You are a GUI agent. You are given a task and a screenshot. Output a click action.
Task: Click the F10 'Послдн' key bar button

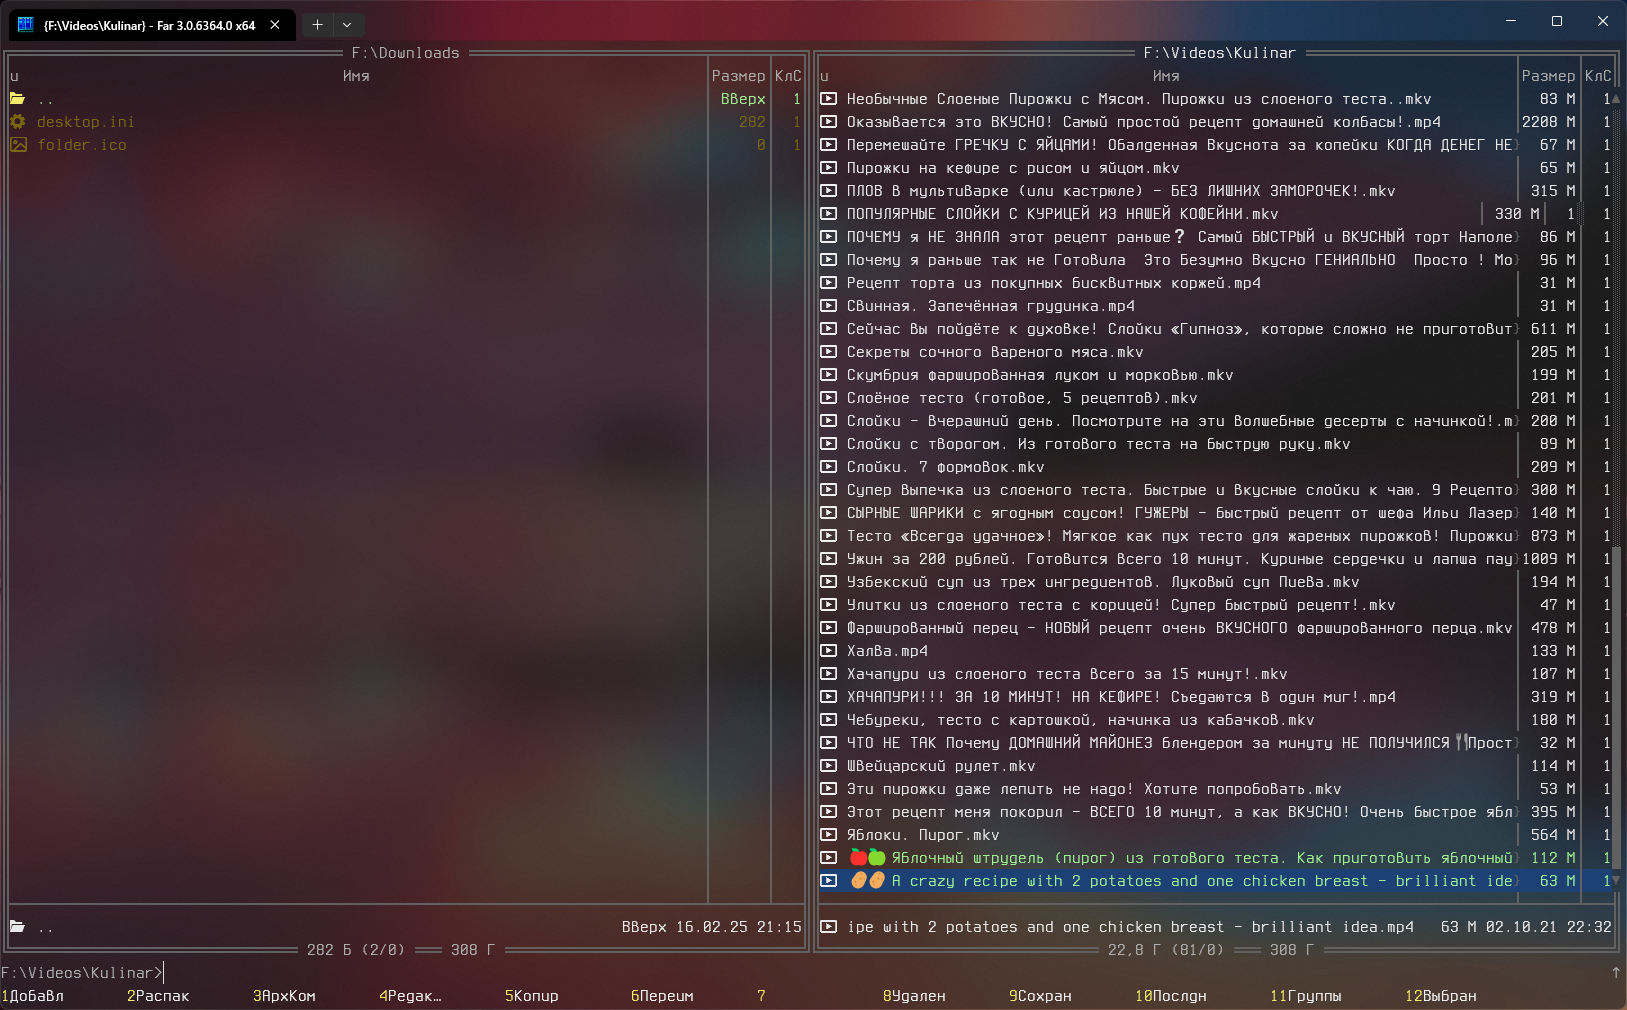click(1171, 996)
